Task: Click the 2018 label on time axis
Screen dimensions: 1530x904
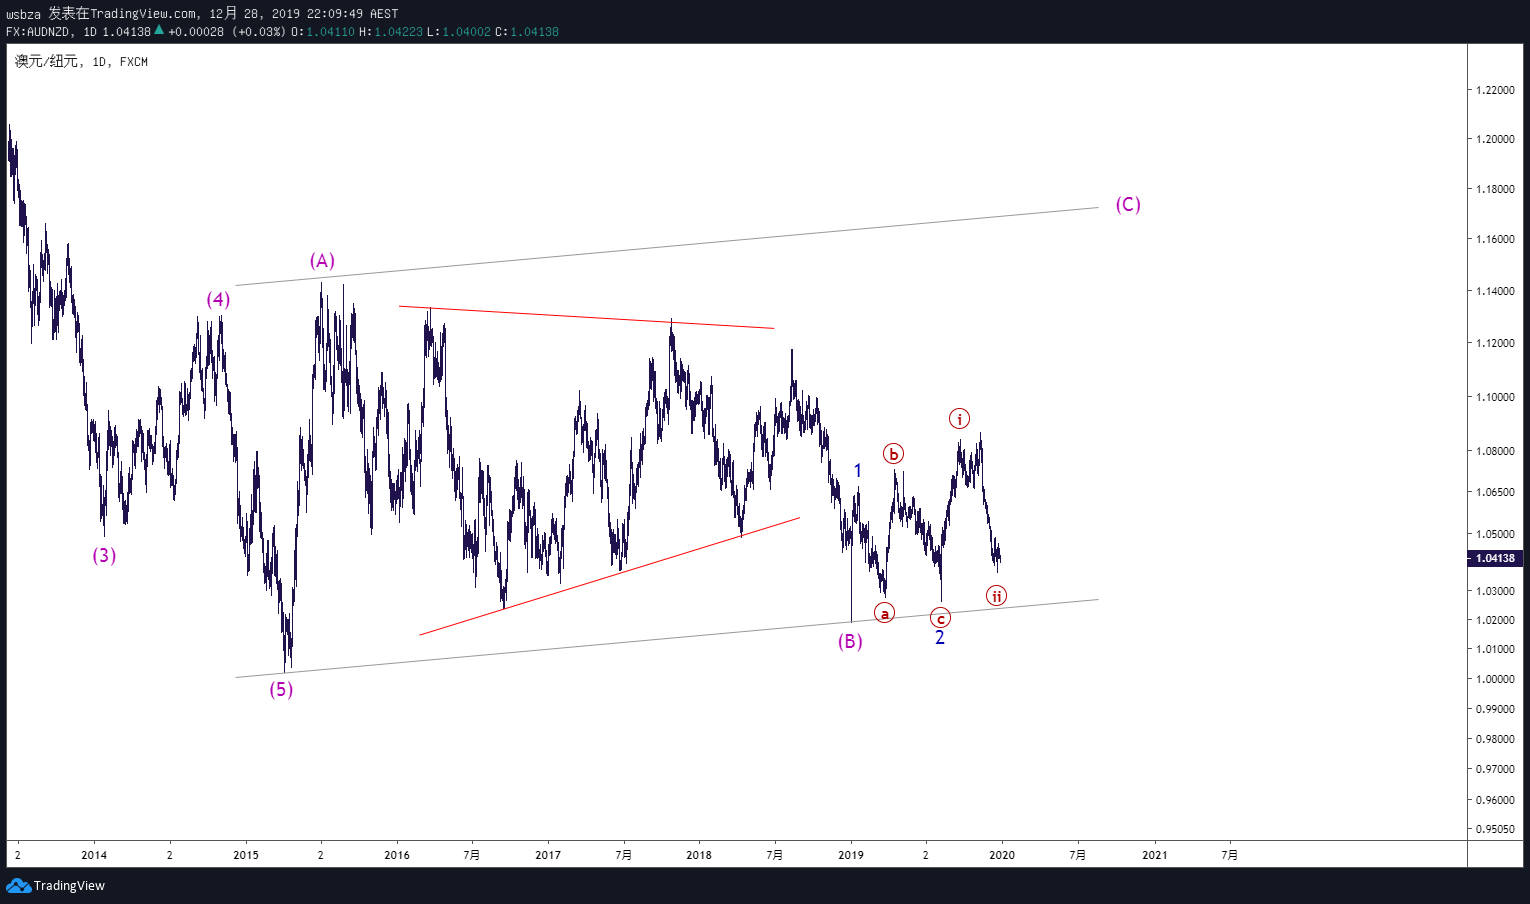Action: click(x=699, y=855)
